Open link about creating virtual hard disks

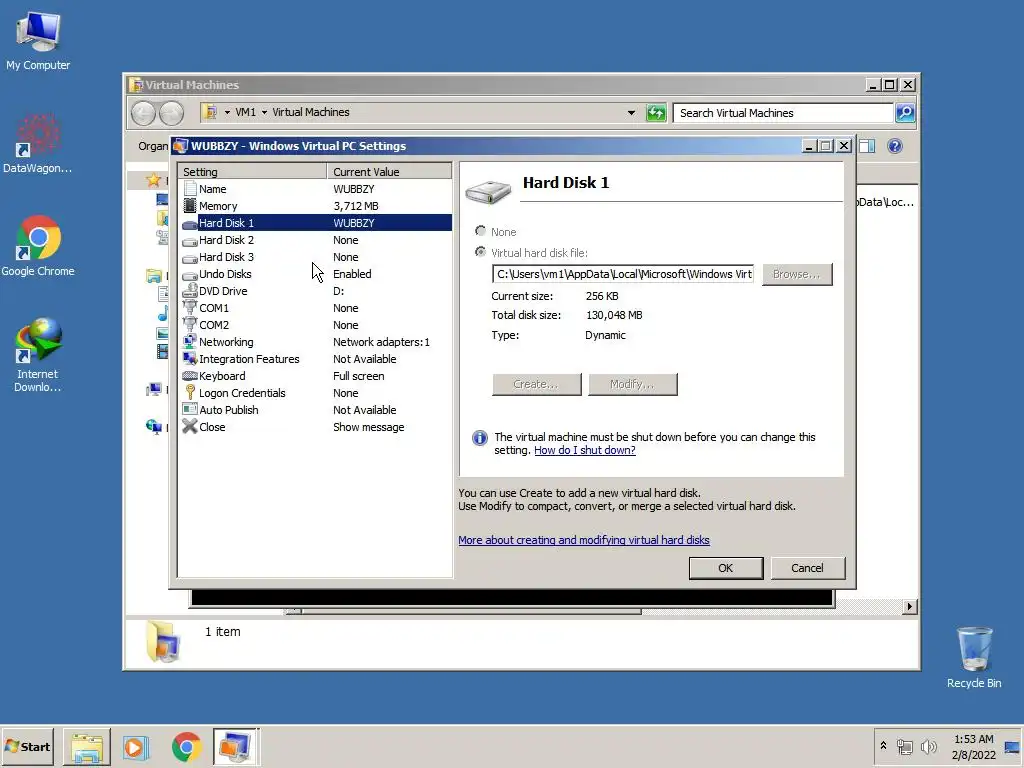pos(584,540)
